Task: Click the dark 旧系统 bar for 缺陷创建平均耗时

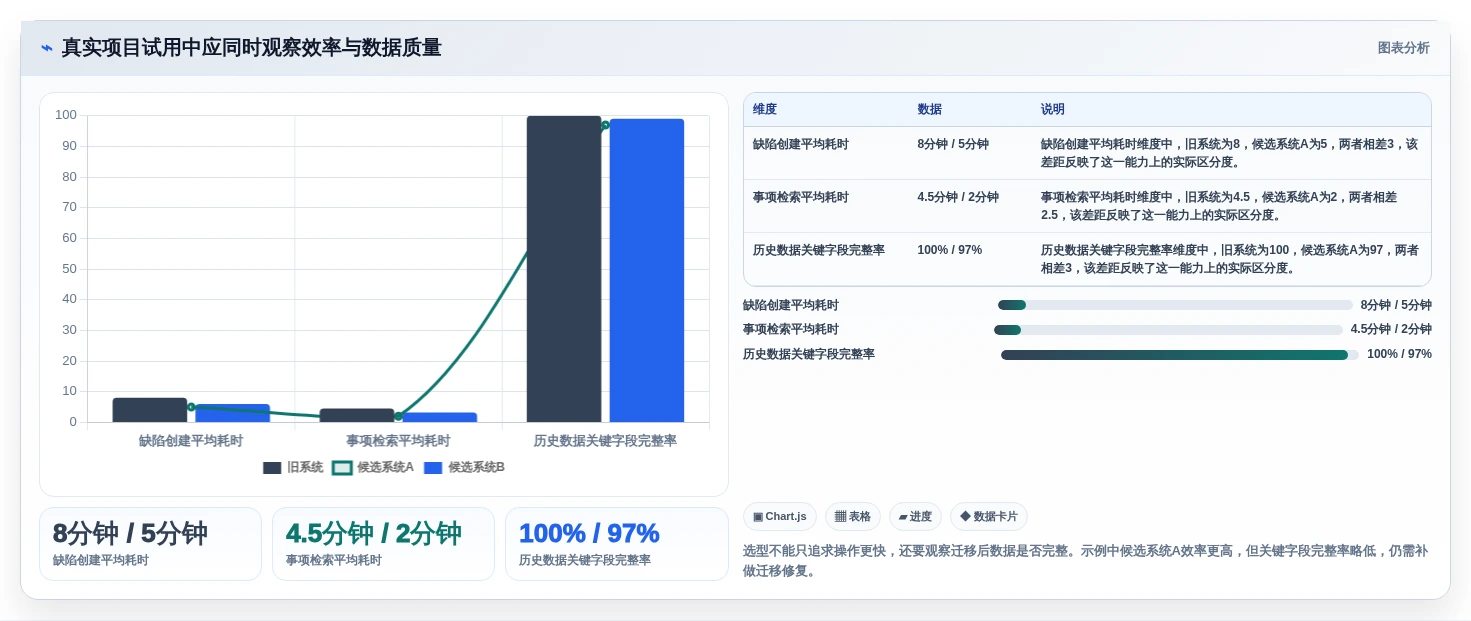Action: pyautogui.click(x=150, y=410)
